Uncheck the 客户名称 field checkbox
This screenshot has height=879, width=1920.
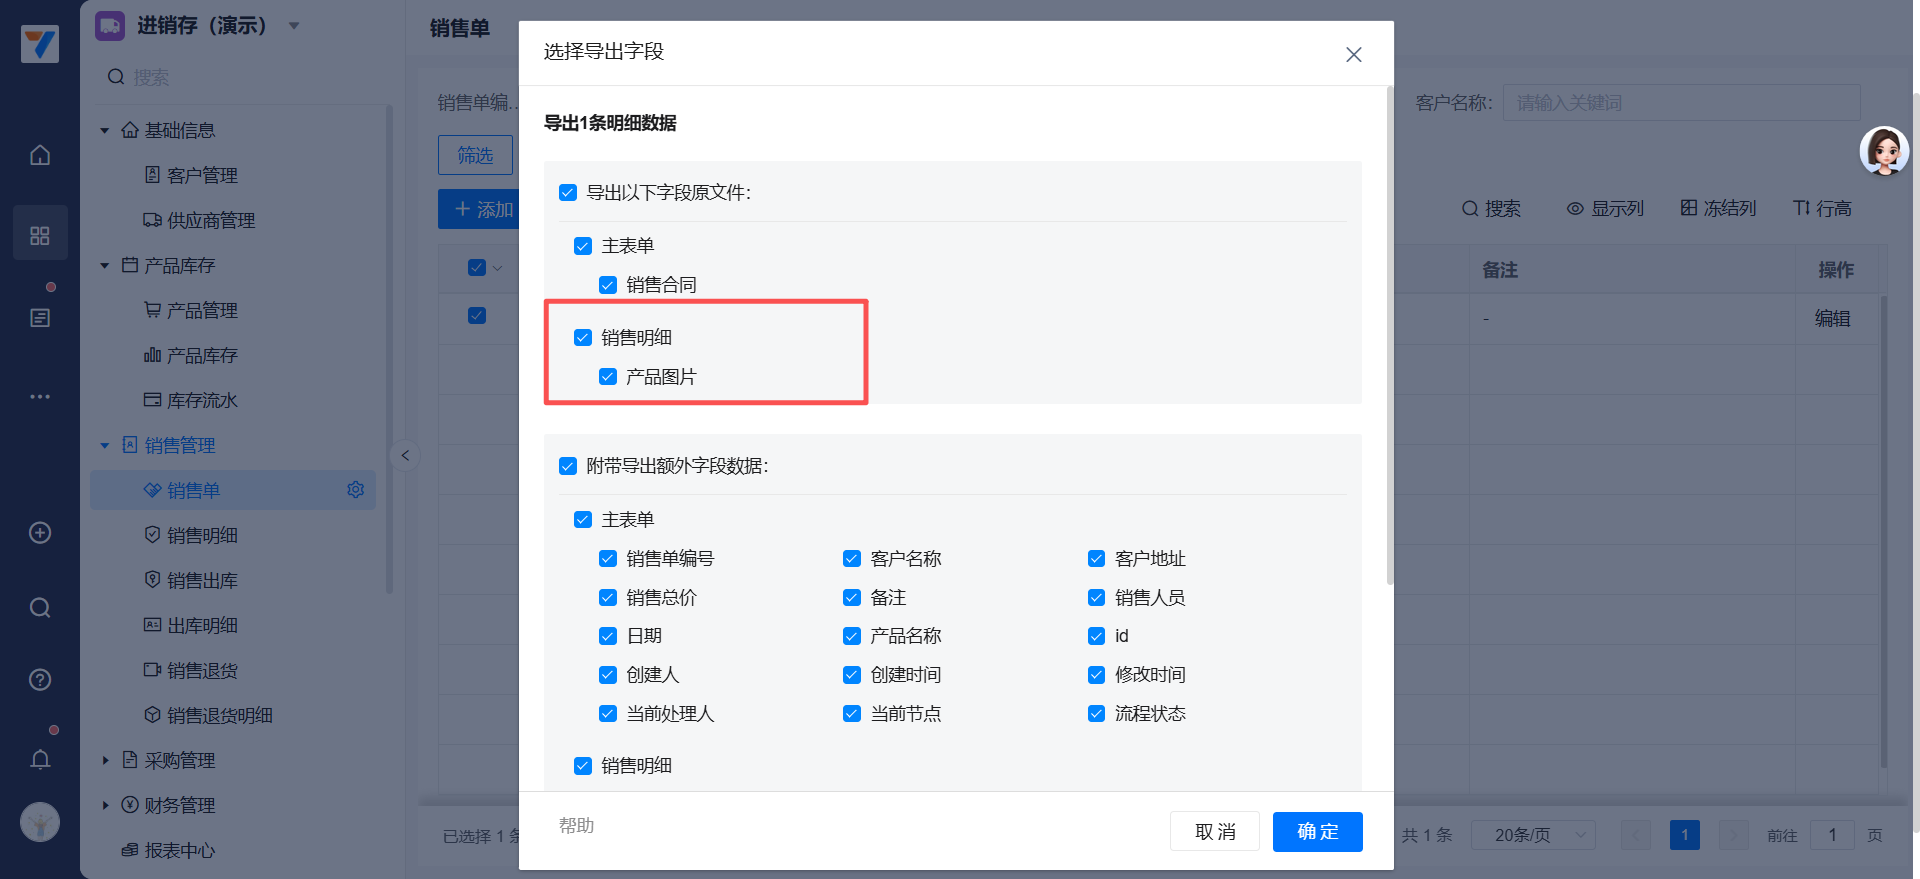(x=852, y=559)
